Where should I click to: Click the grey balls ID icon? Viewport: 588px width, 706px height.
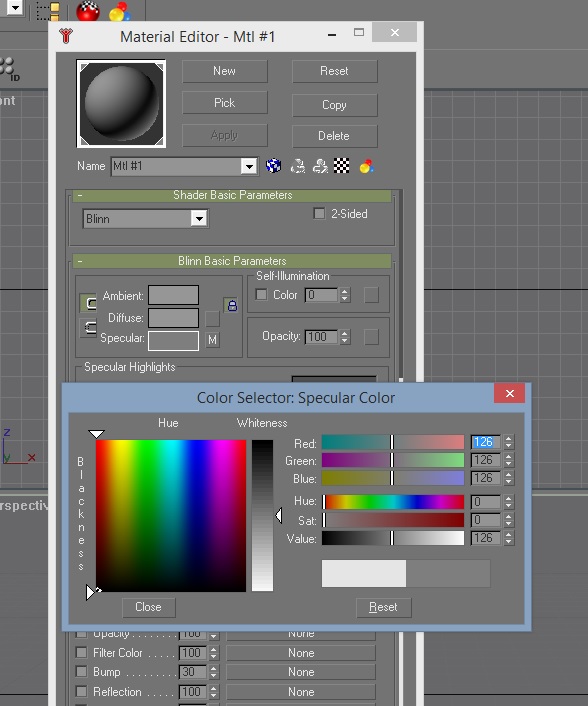9,70
